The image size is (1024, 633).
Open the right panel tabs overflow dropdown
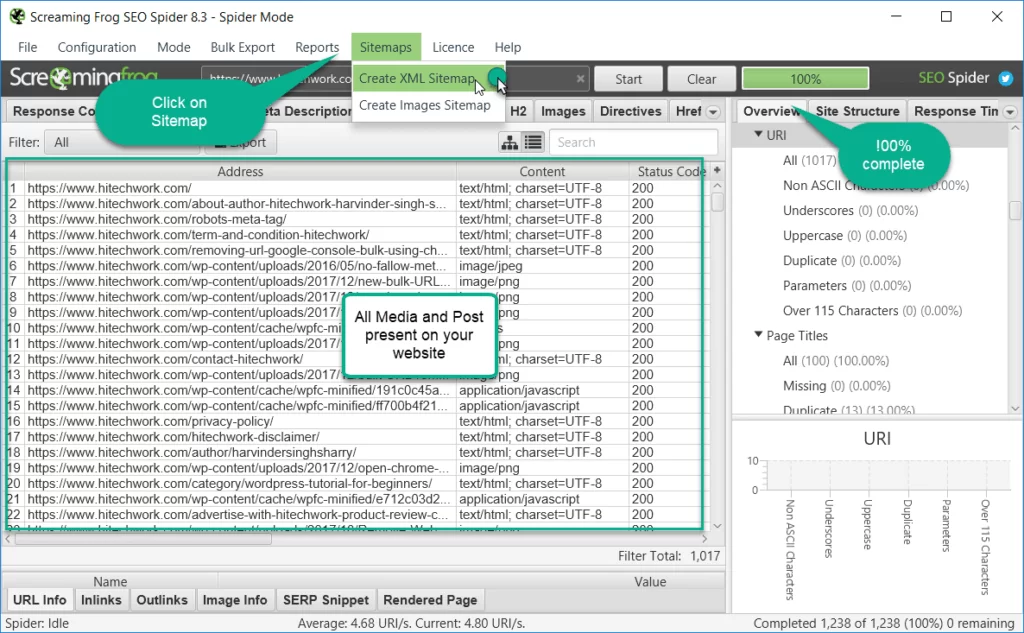click(x=1010, y=112)
